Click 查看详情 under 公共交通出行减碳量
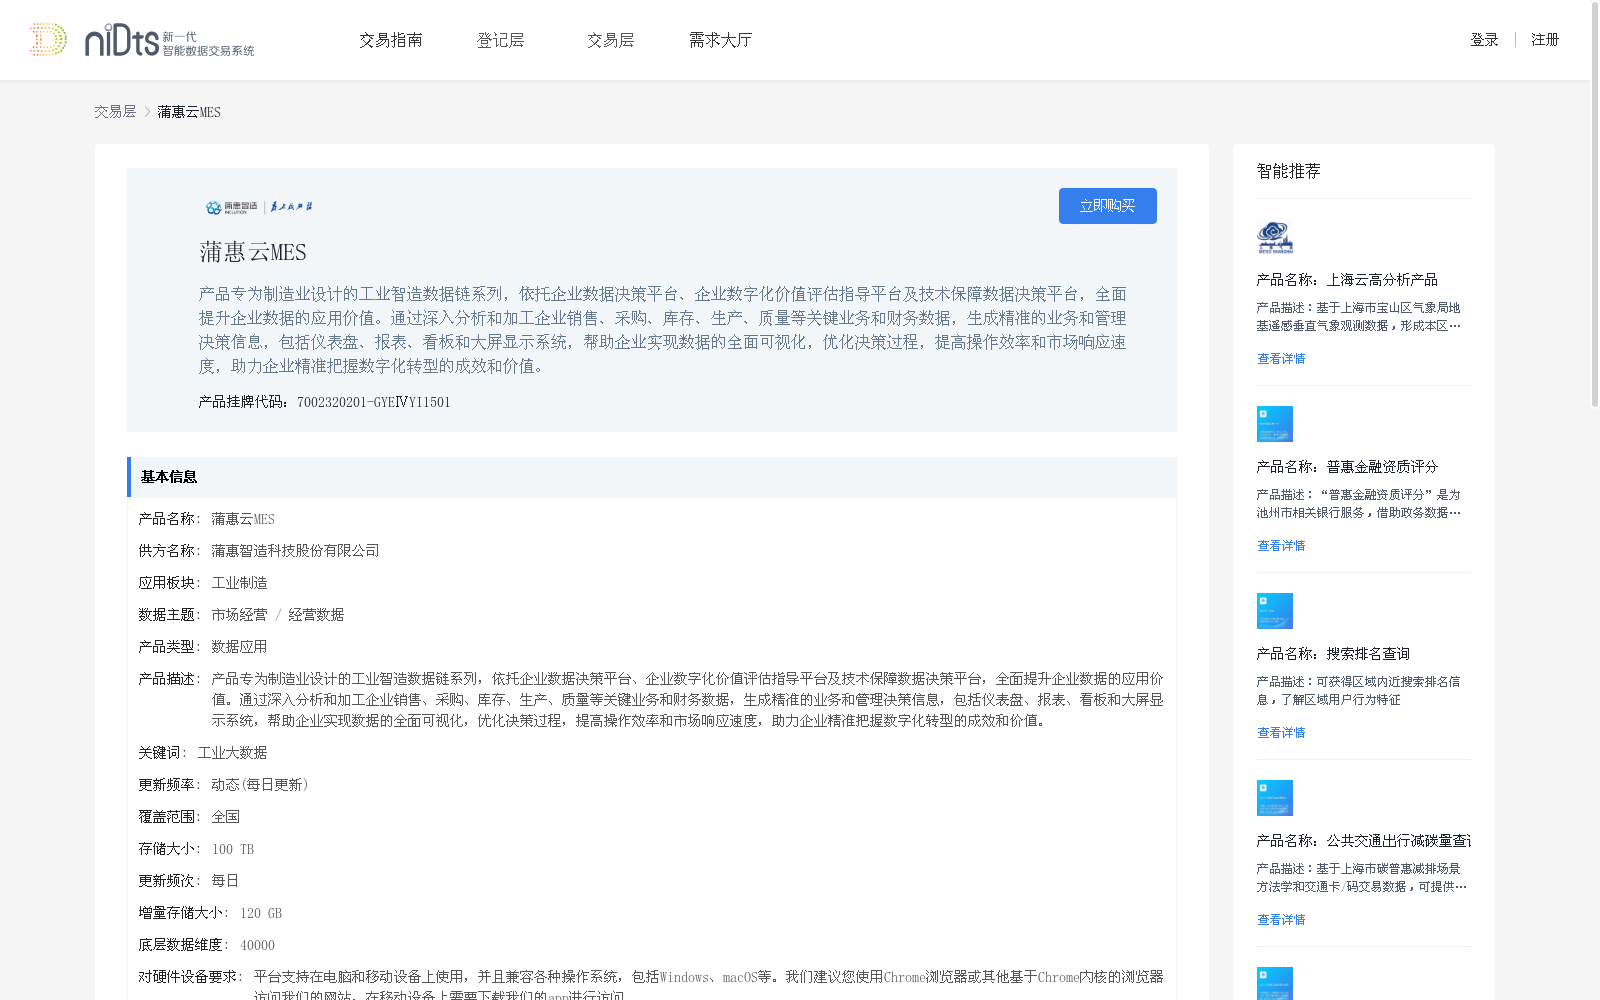Screen dimensions: 1600x1000 point(1281,920)
